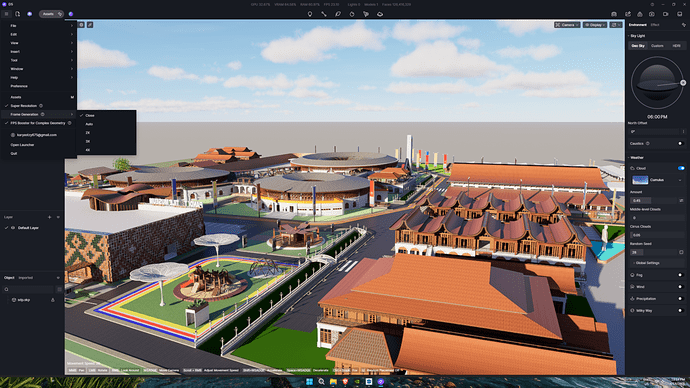Image resolution: width=690 pixels, height=388 pixels.
Task: Expand the Insert submenu
Action: click(x=39, y=52)
